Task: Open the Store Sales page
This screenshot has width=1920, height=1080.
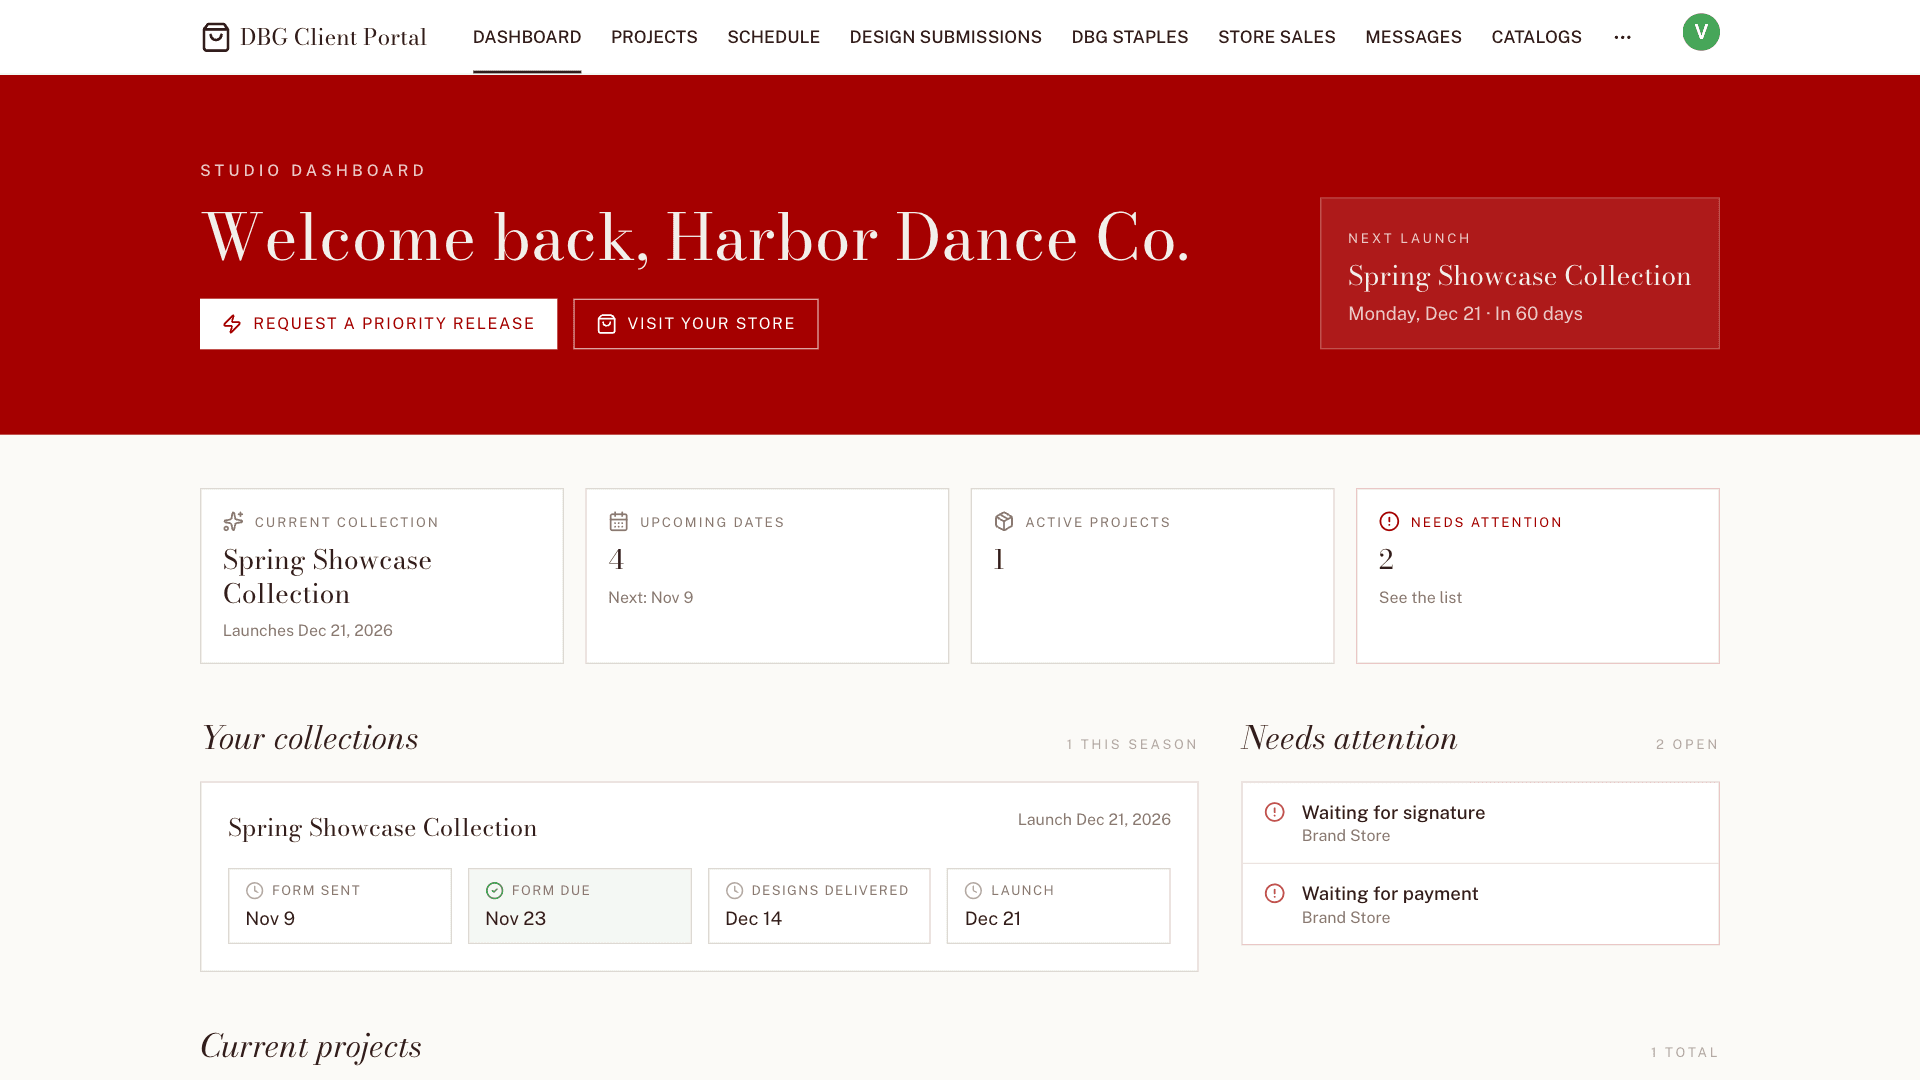Action: tap(1277, 37)
